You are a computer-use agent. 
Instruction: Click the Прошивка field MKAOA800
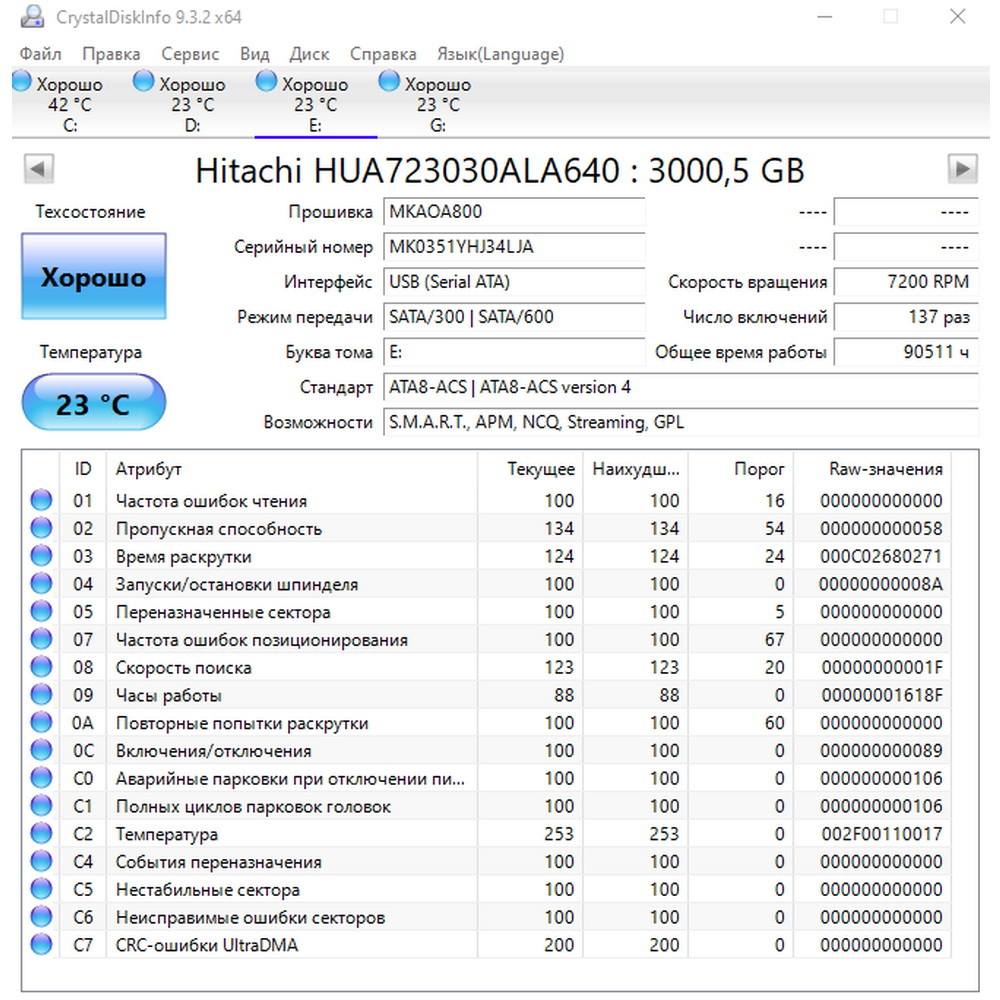point(514,212)
